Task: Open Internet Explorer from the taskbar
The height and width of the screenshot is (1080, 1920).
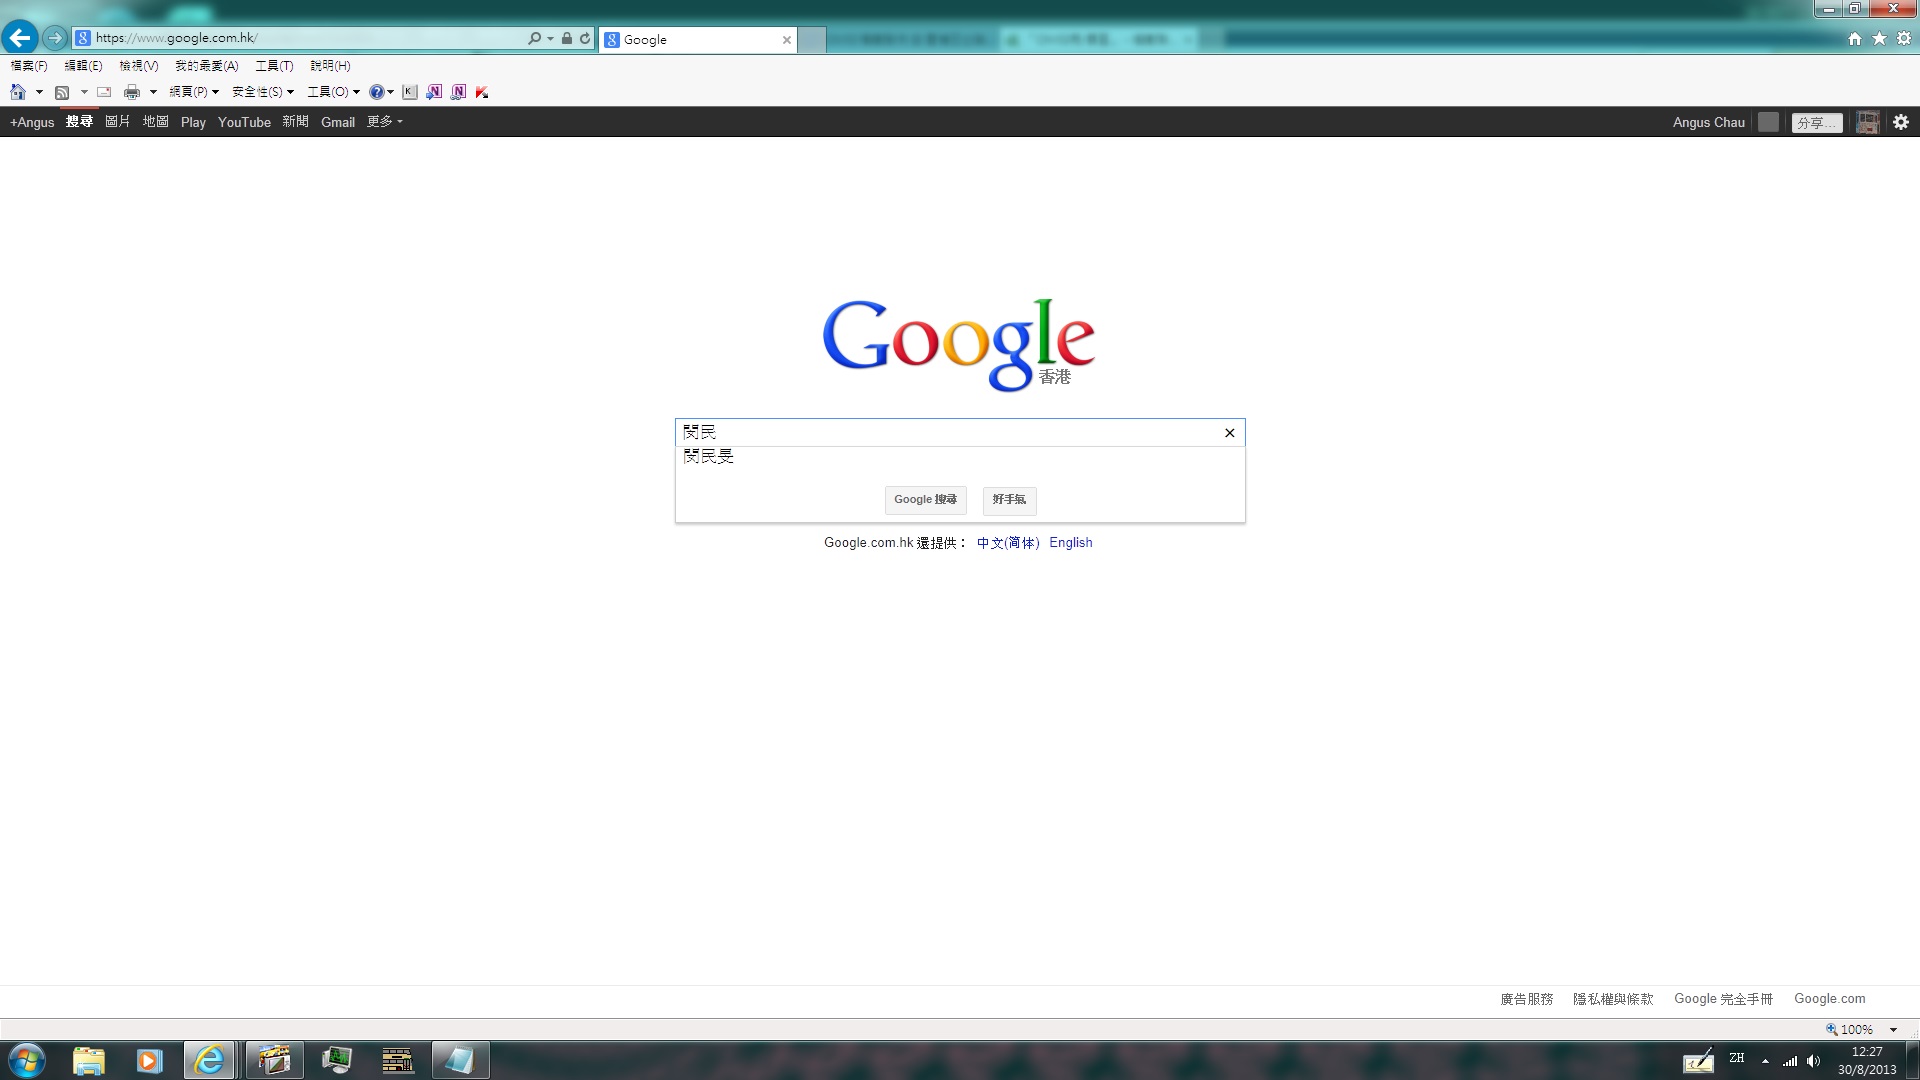Action: tap(209, 1060)
